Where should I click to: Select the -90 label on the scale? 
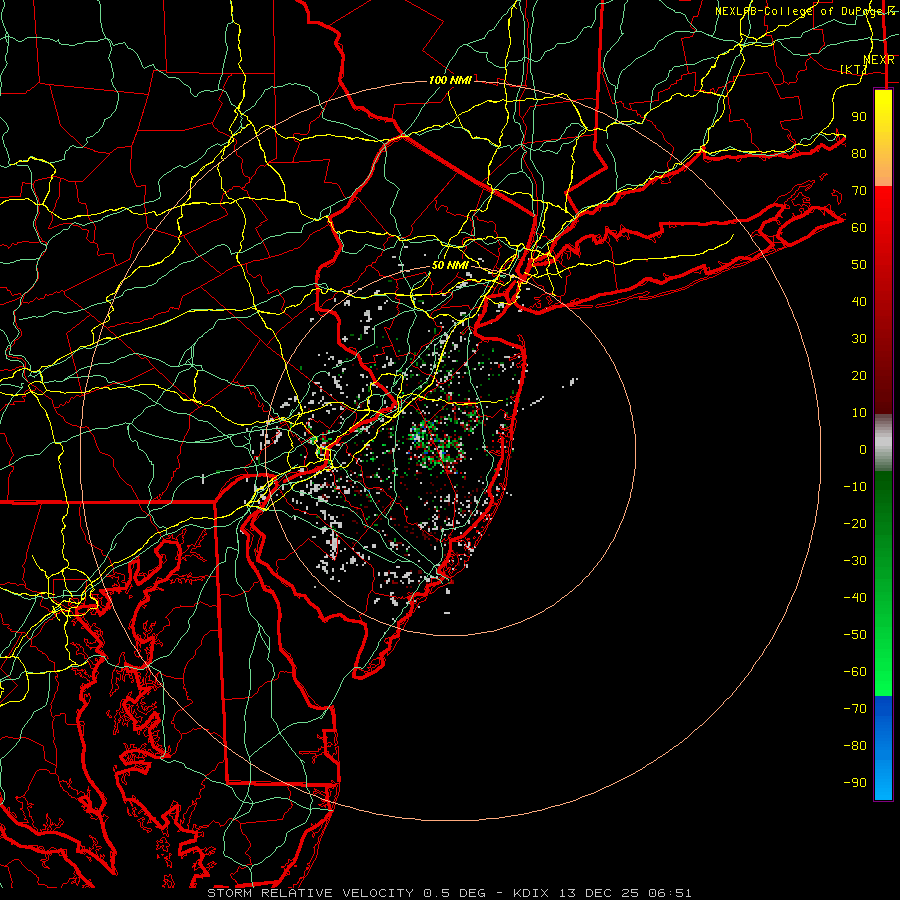[x=855, y=783]
